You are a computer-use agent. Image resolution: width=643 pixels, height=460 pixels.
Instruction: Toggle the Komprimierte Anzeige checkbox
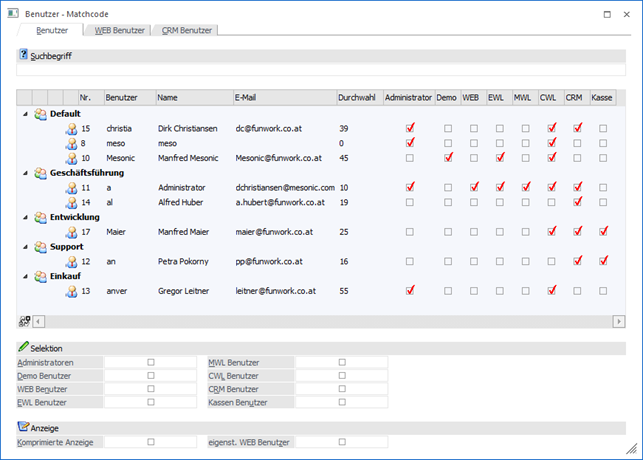tap(151, 441)
